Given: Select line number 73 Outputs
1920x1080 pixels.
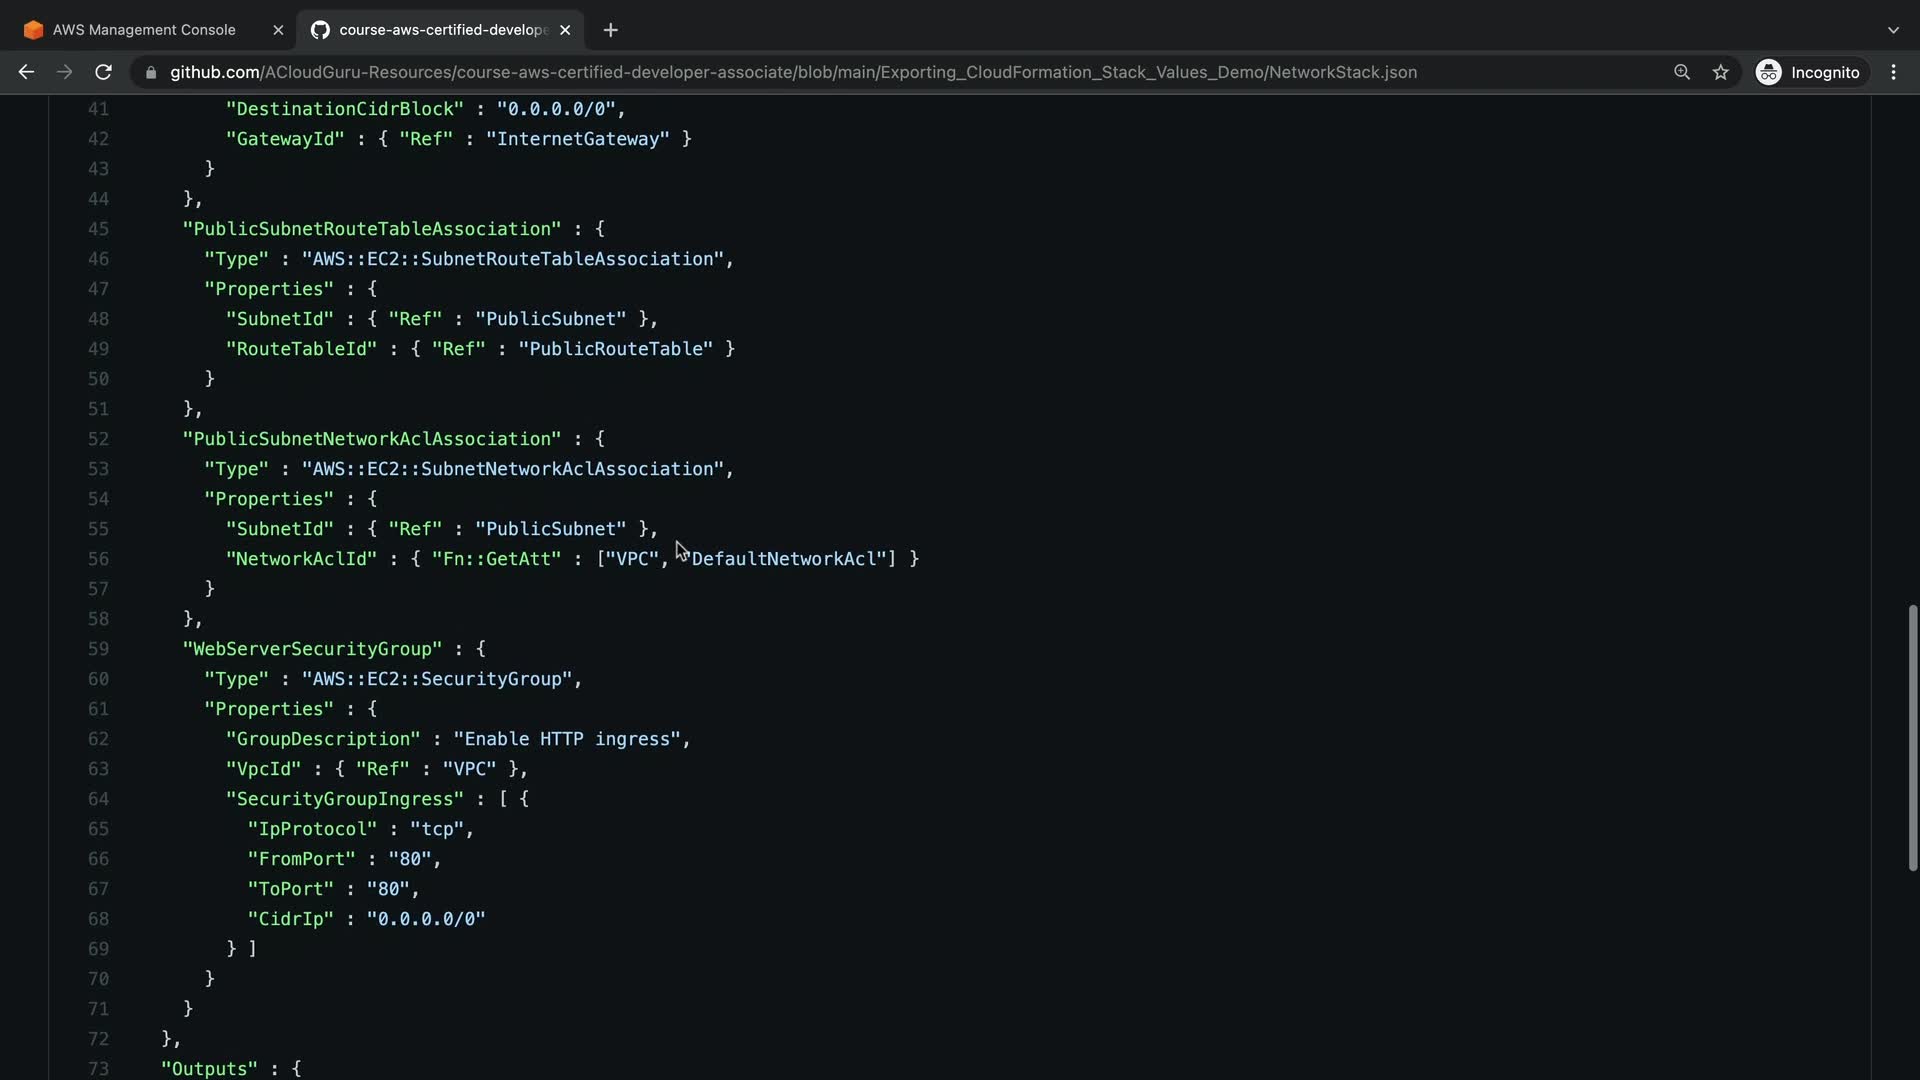Looking at the screenshot, I should [x=98, y=1068].
